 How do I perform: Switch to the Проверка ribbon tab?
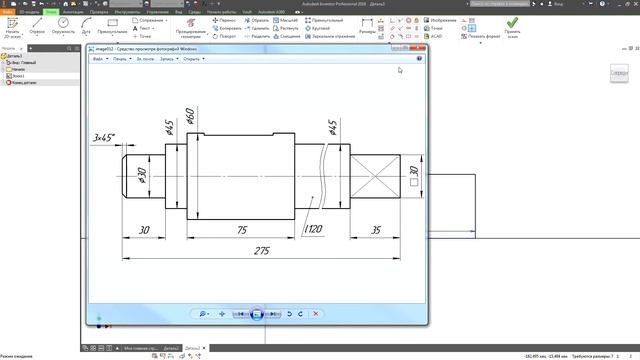point(99,12)
